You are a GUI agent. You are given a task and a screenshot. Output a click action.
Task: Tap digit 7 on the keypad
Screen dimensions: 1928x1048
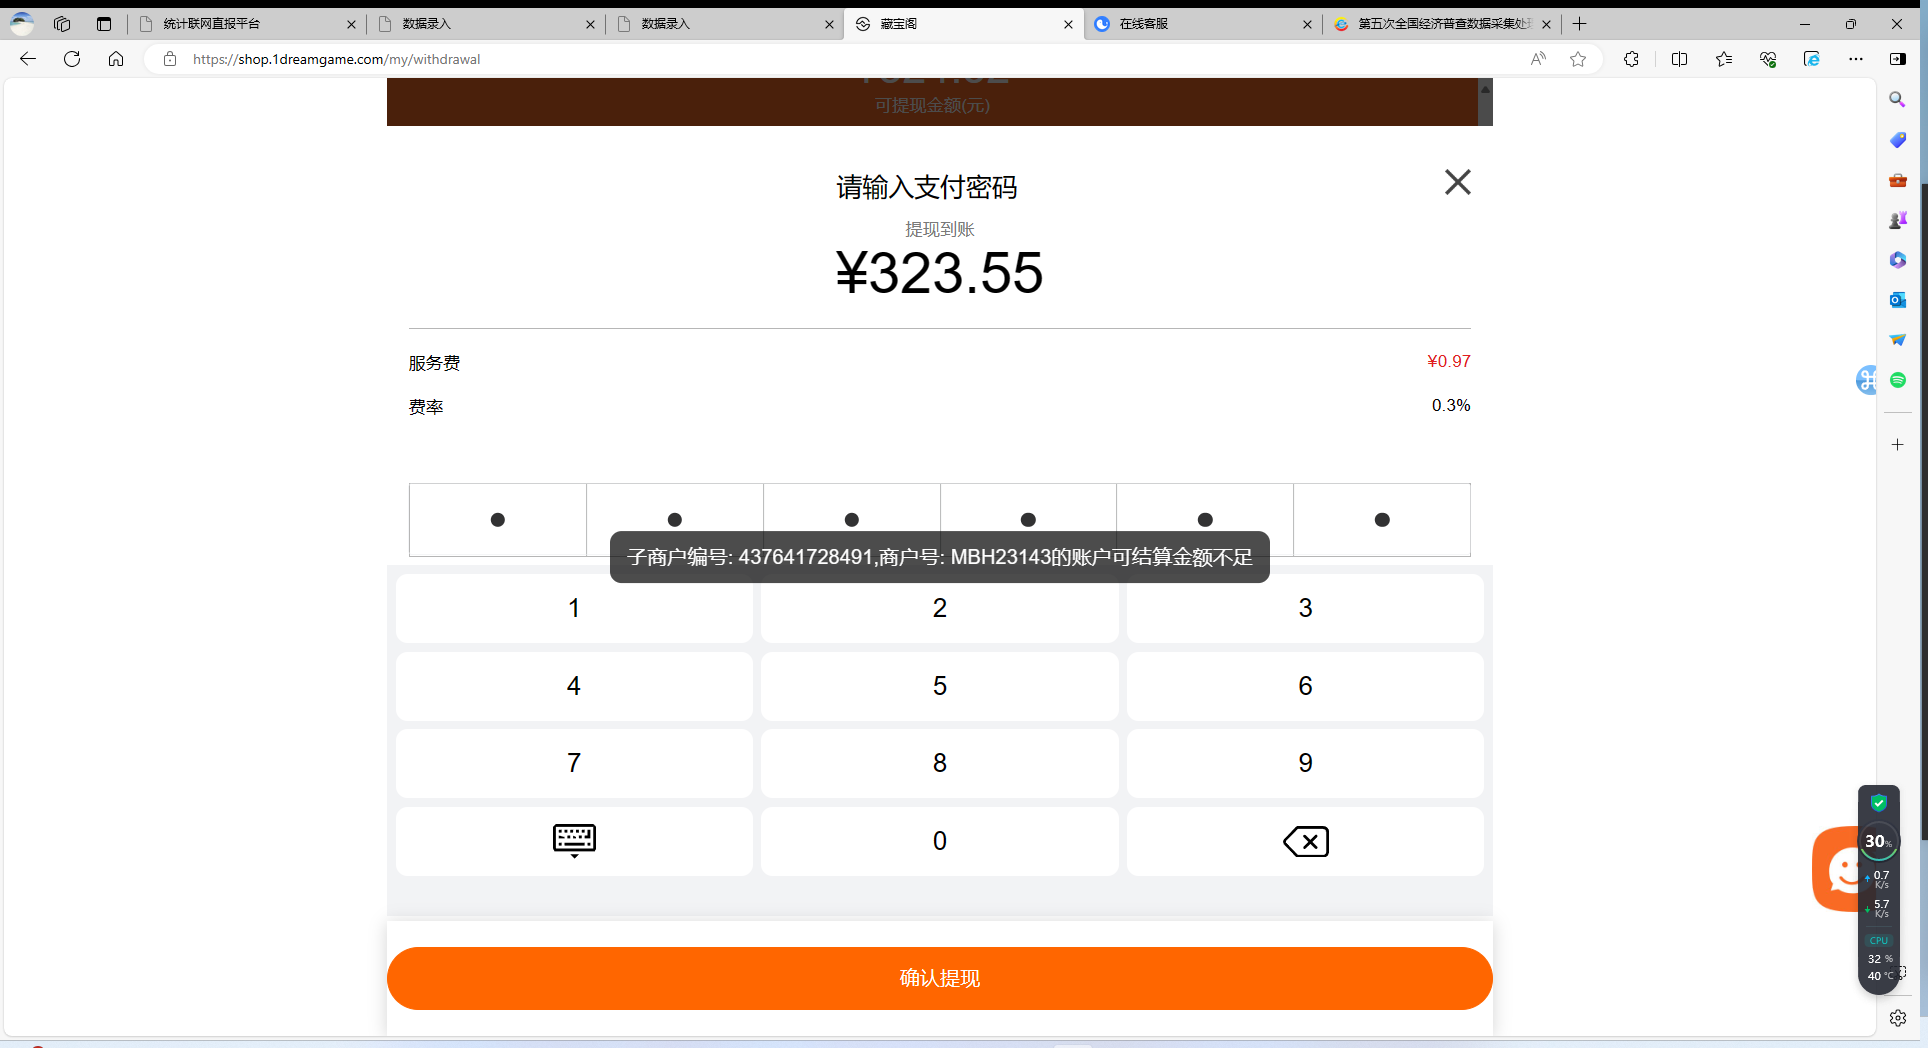pos(574,763)
